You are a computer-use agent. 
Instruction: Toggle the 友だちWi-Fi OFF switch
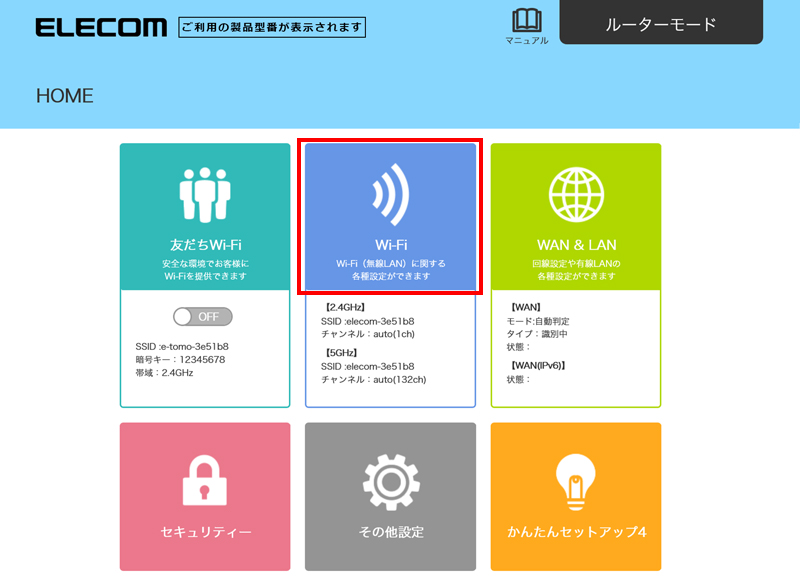pos(203,317)
